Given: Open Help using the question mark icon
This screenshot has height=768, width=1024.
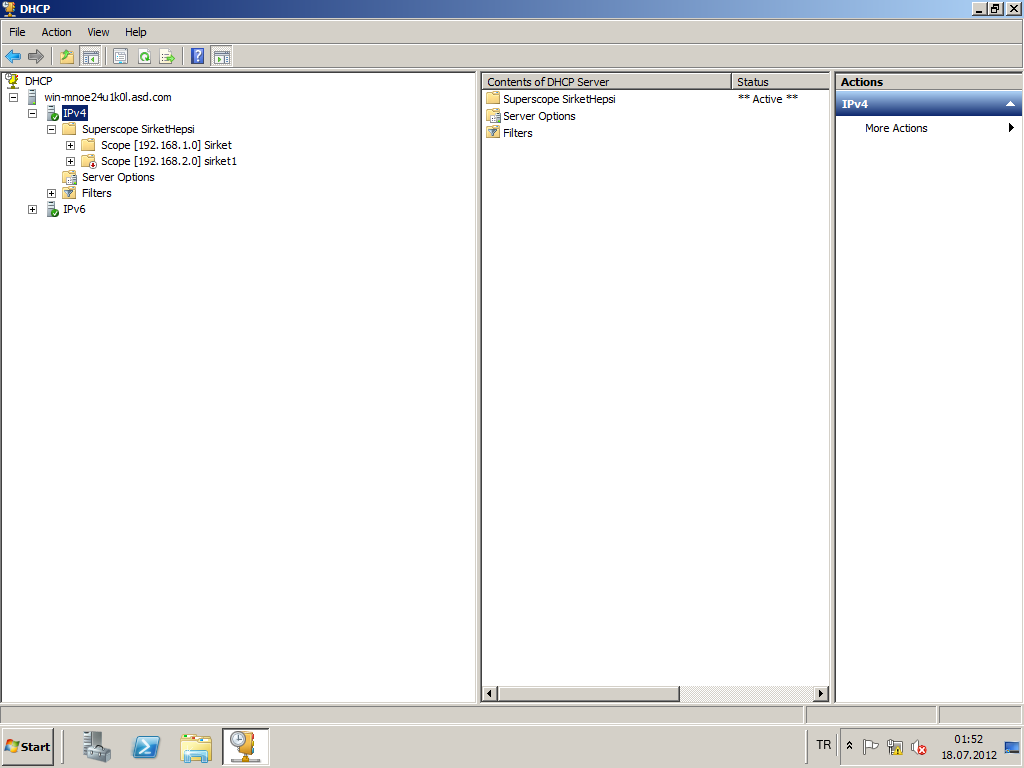Looking at the screenshot, I should pyautogui.click(x=198, y=57).
